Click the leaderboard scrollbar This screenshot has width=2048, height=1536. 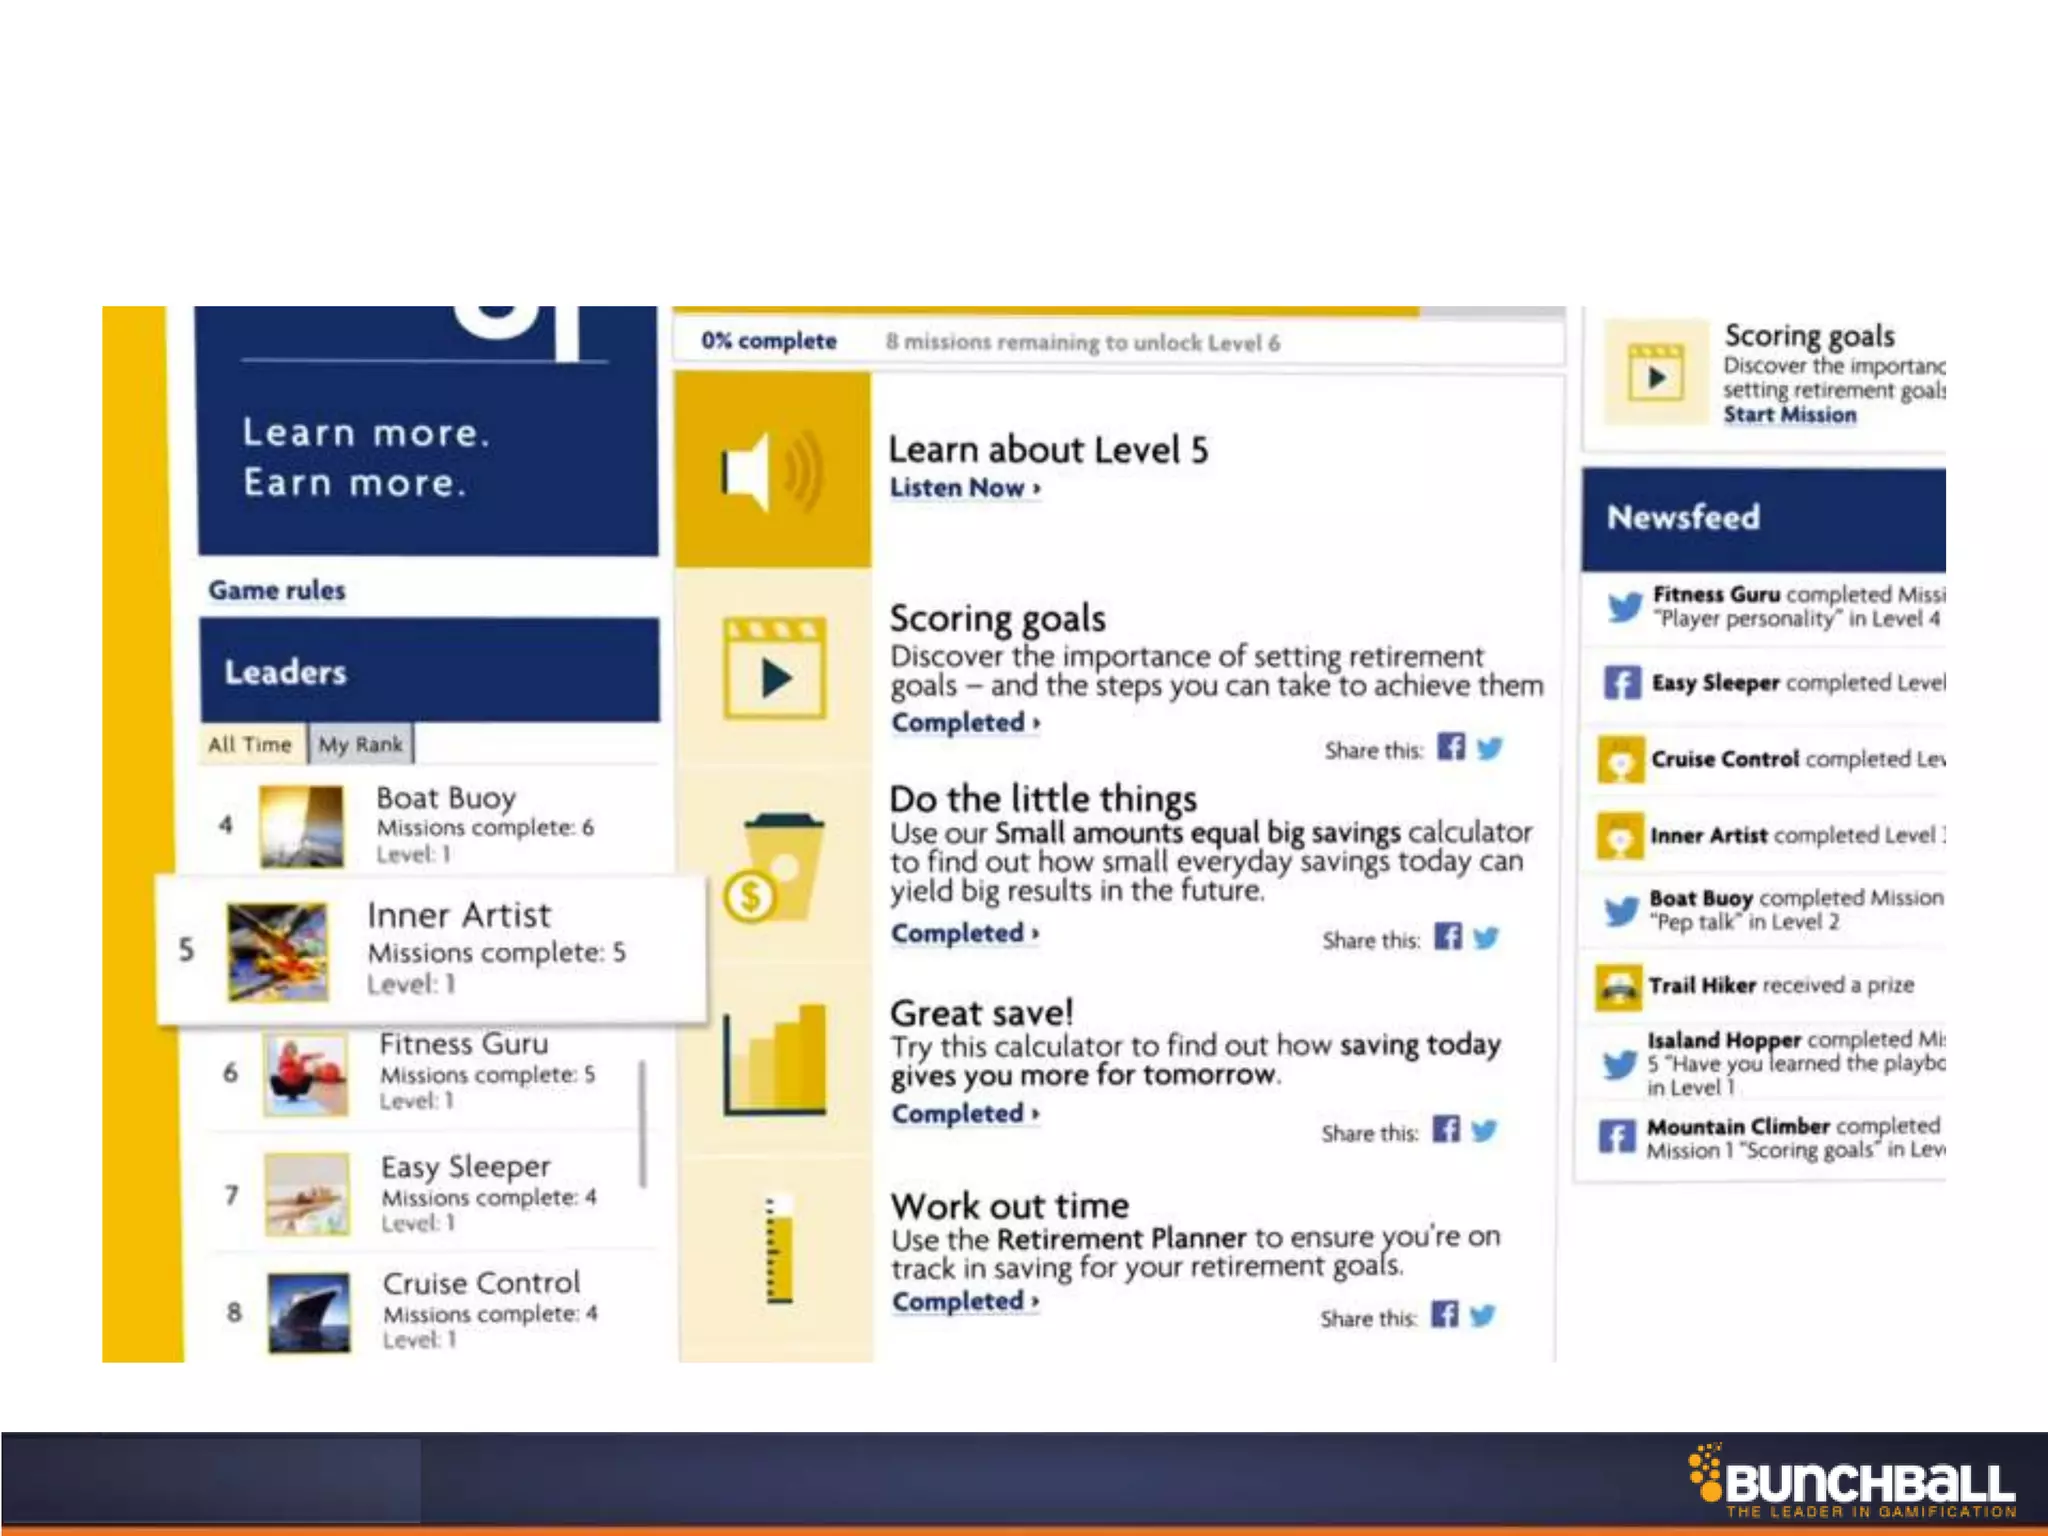point(641,1122)
